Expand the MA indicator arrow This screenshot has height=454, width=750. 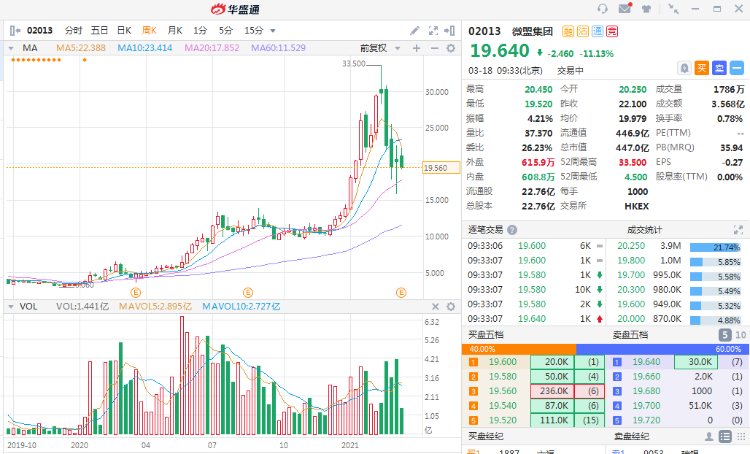12,47
